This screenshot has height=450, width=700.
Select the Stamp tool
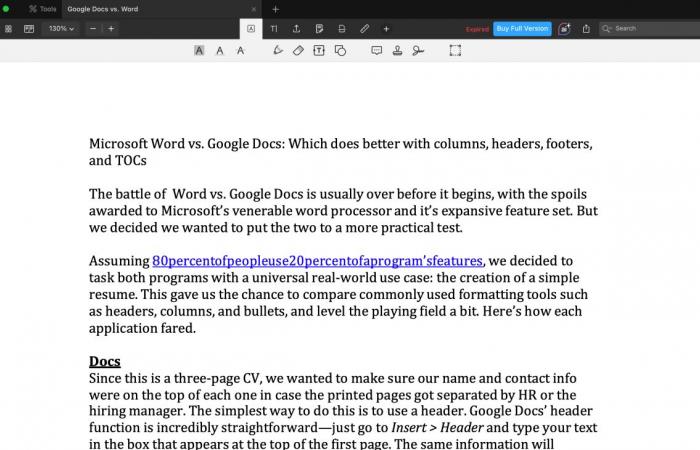pos(397,50)
